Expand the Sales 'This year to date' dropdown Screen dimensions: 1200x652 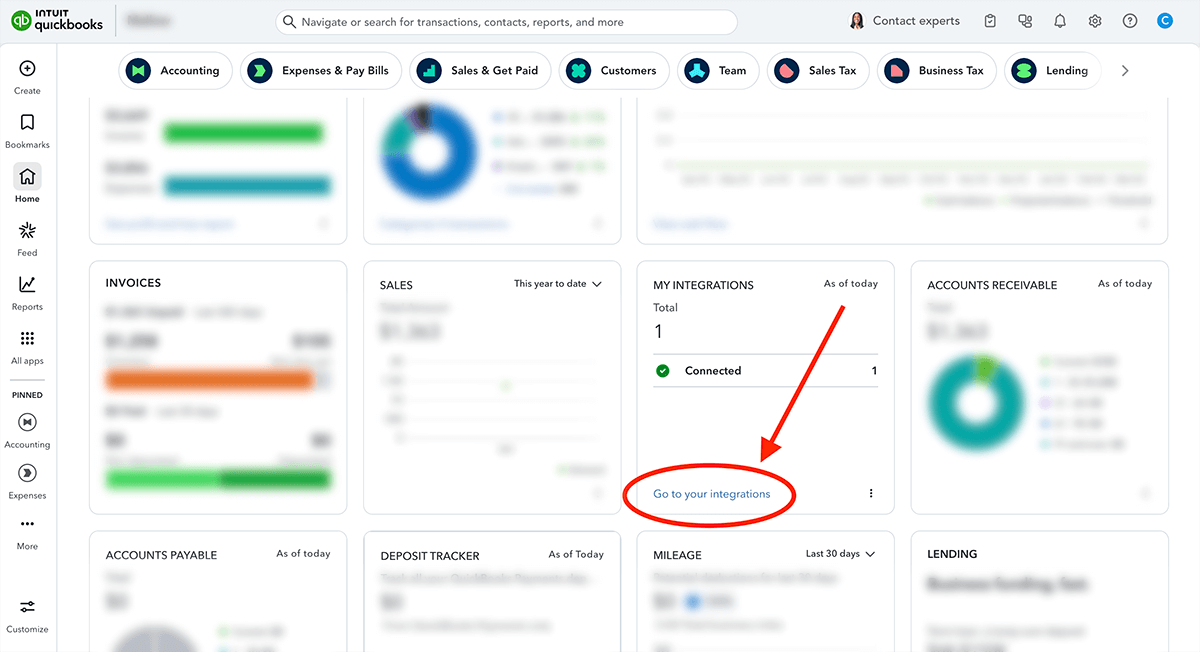click(558, 284)
